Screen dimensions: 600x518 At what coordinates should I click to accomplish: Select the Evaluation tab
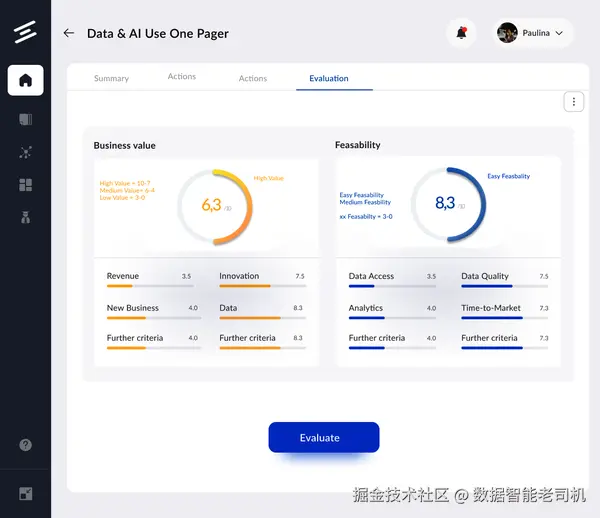pyautogui.click(x=329, y=78)
